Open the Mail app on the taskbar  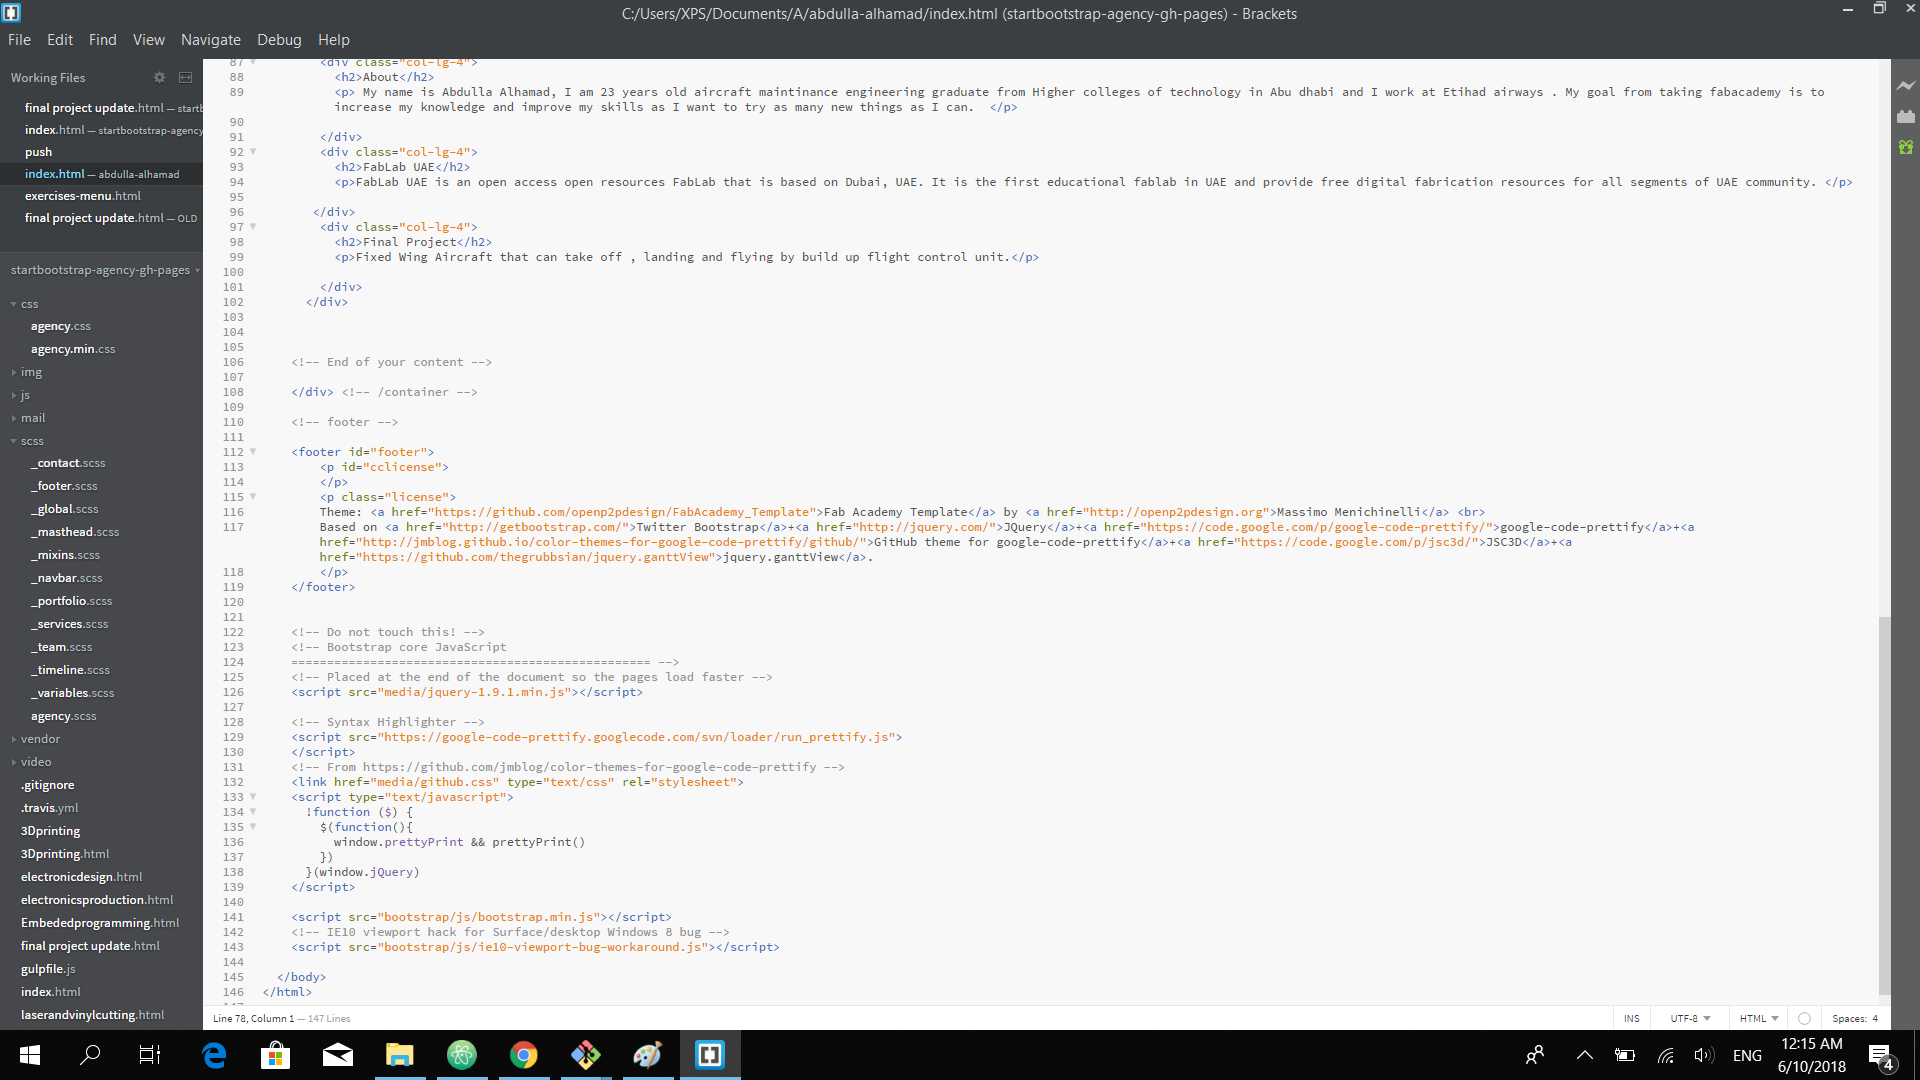[338, 1055]
